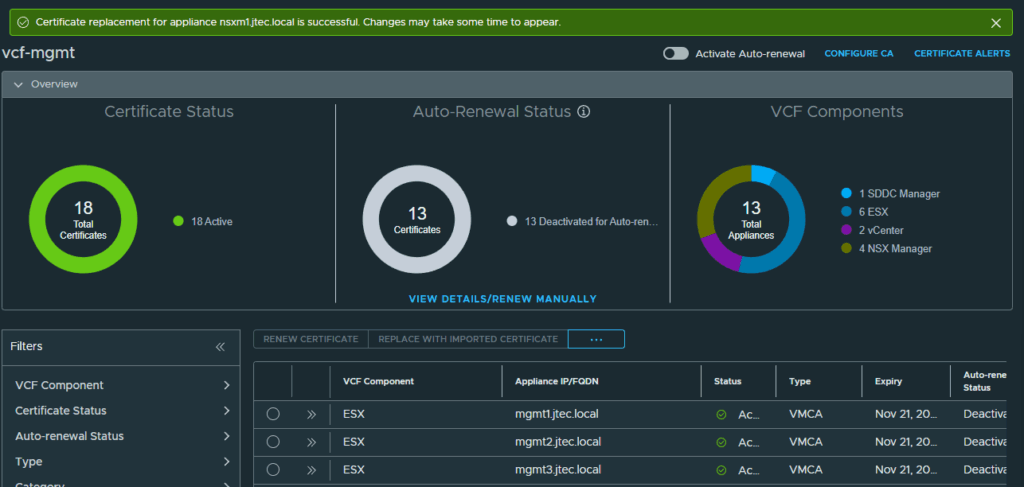Dismiss the certificate replacement success banner
1024x487 pixels.
(x=996, y=23)
